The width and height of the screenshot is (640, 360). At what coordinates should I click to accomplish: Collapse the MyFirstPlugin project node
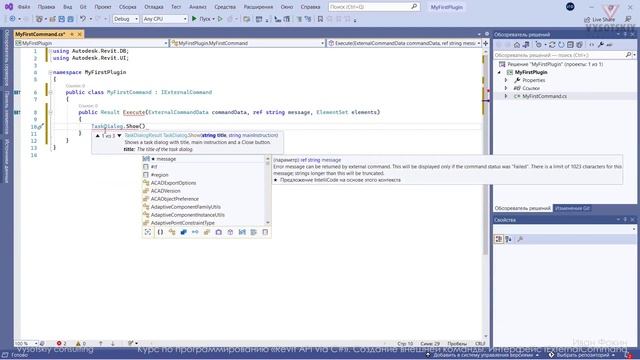(x=499, y=72)
